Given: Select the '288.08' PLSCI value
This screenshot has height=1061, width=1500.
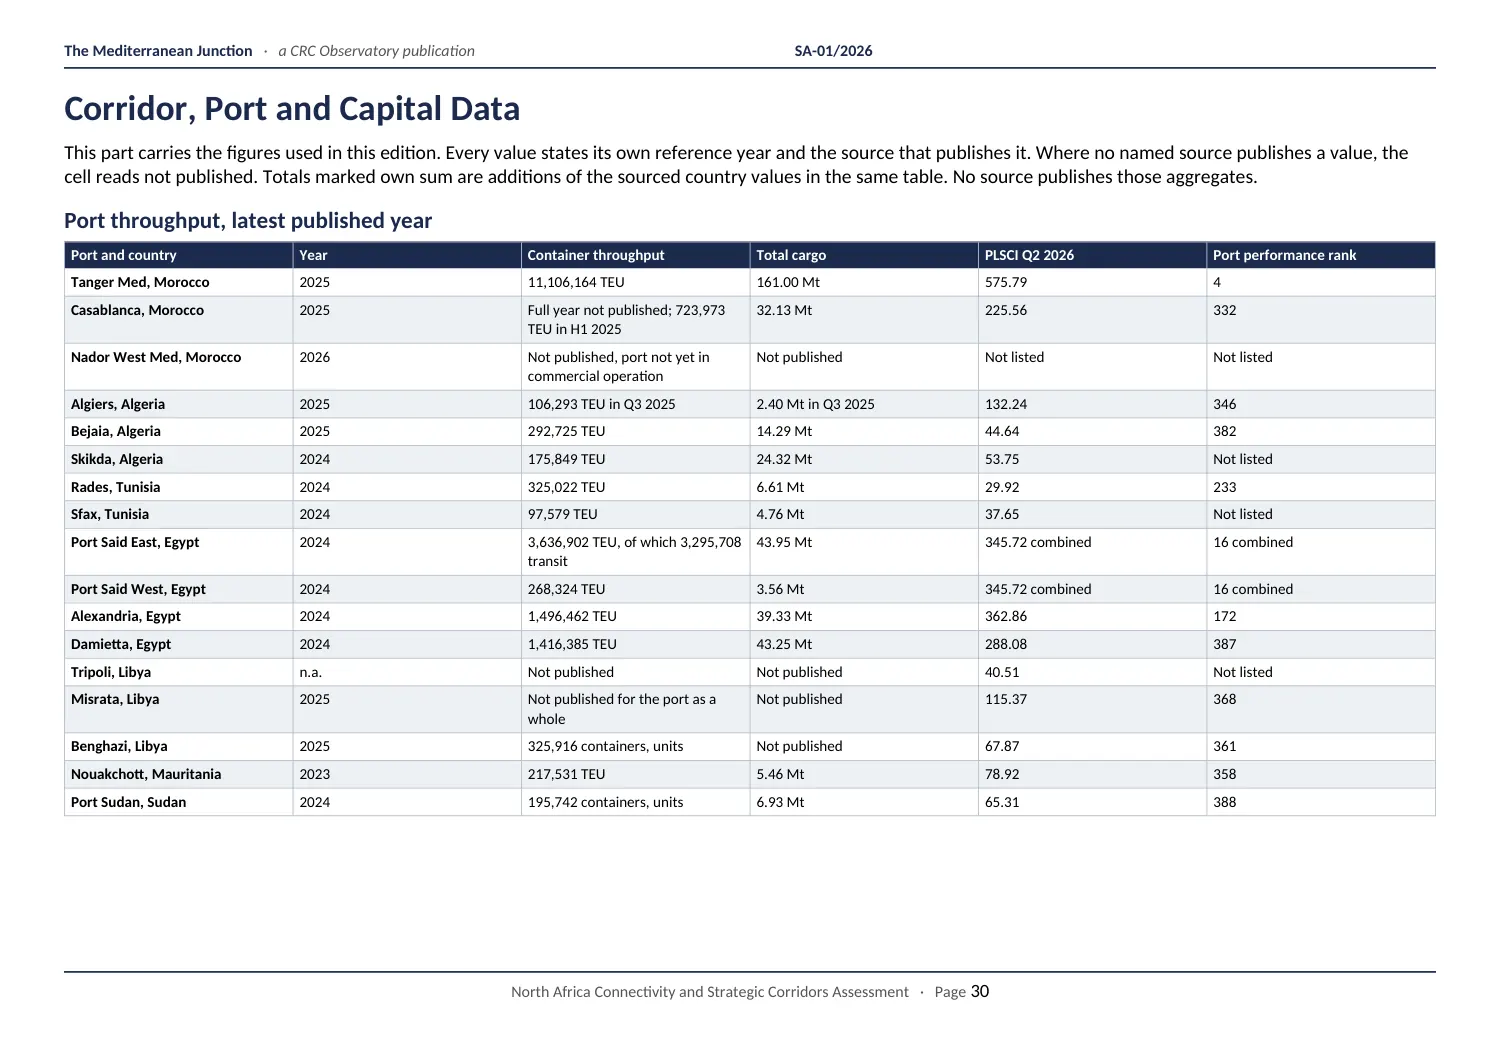Looking at the screenshot, I should (x=1005, y=644).
